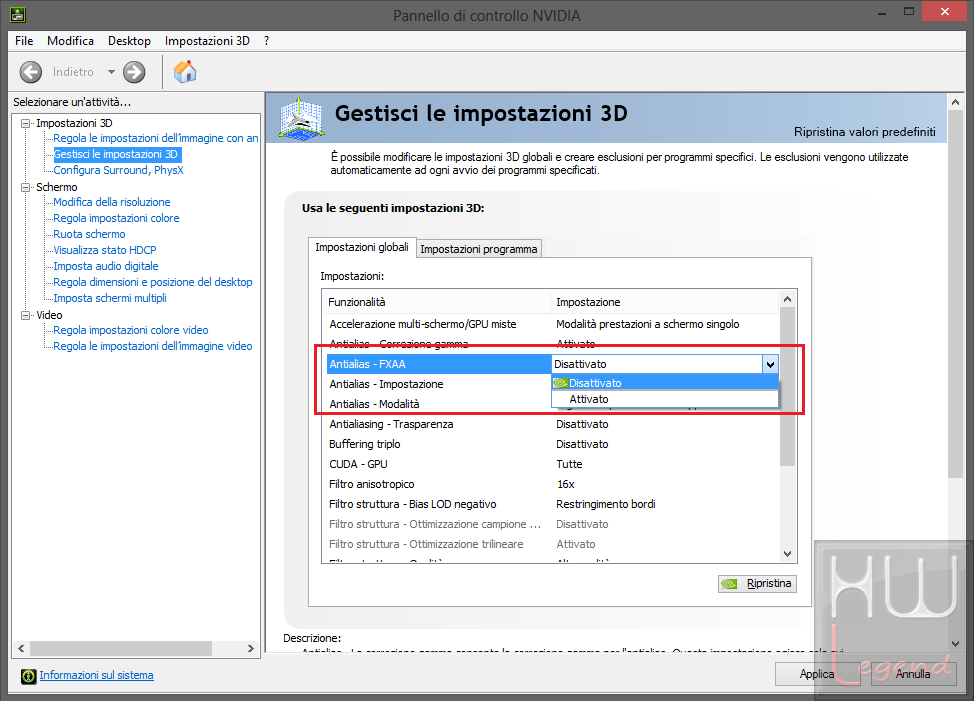
Task: Choose Attivato in the FXAA dropdown list
Action: point(665,399)
